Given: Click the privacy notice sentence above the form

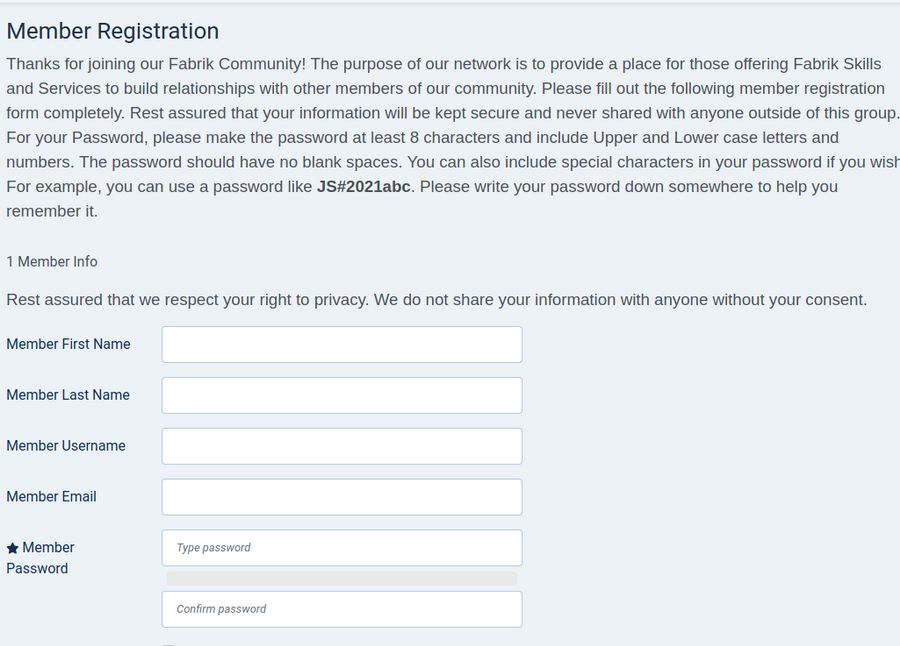Looking at the screenshot, I should pyautogui.click(x=436, y=300).
